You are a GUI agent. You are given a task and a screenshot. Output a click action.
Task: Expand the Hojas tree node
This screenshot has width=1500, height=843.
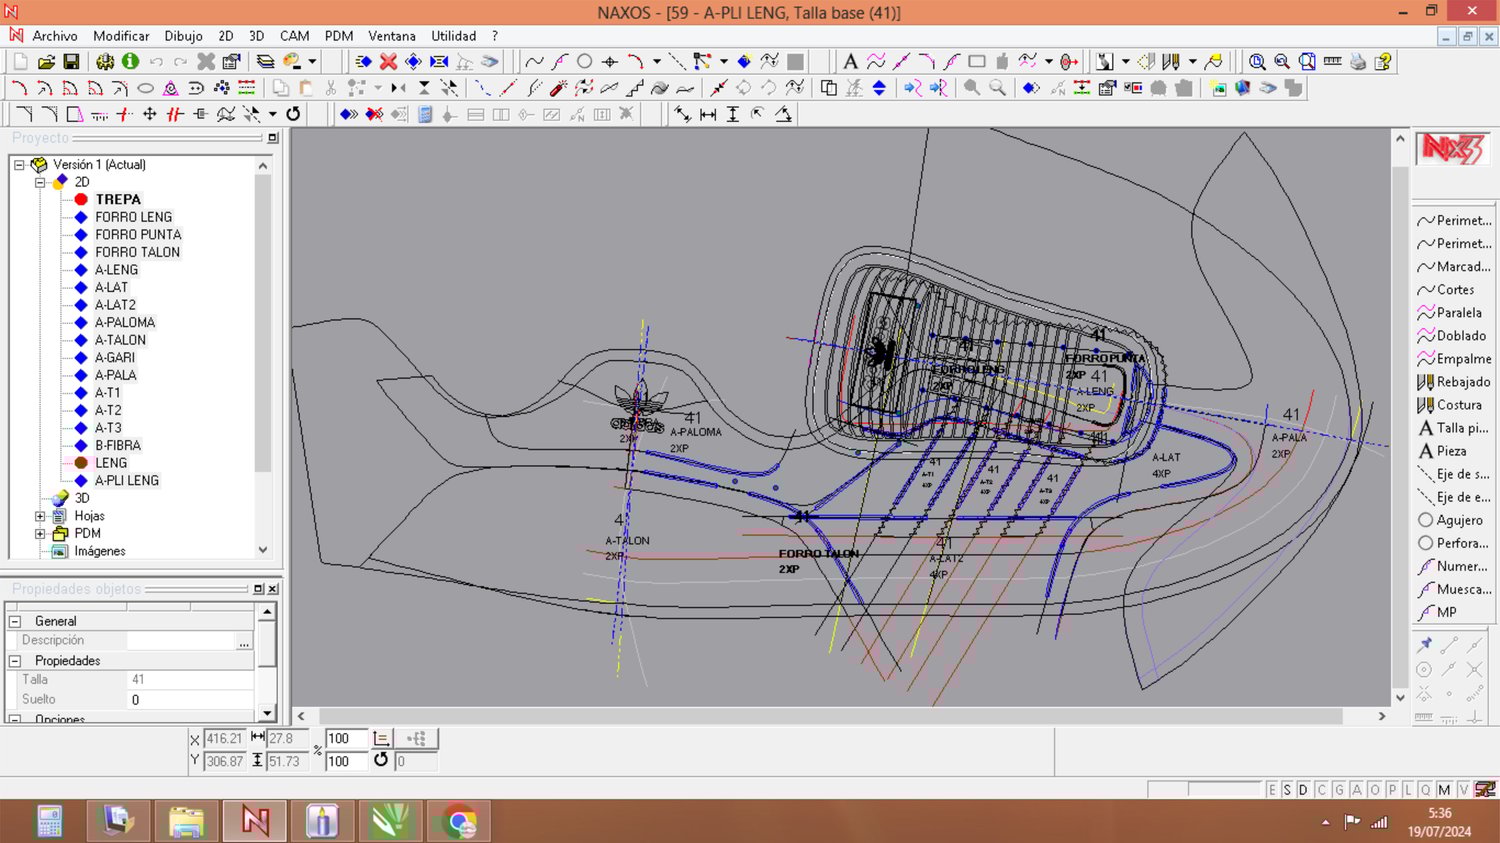tap(40, 516)
